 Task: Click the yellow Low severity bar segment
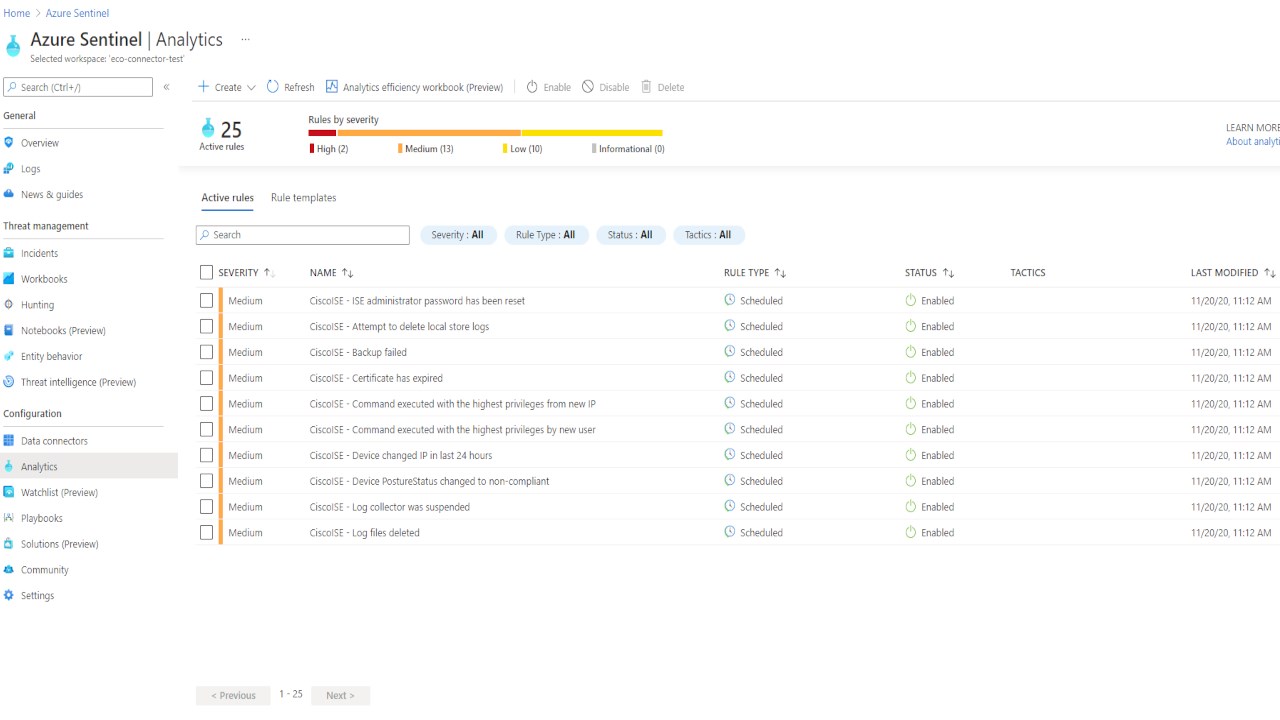(592, 133)
